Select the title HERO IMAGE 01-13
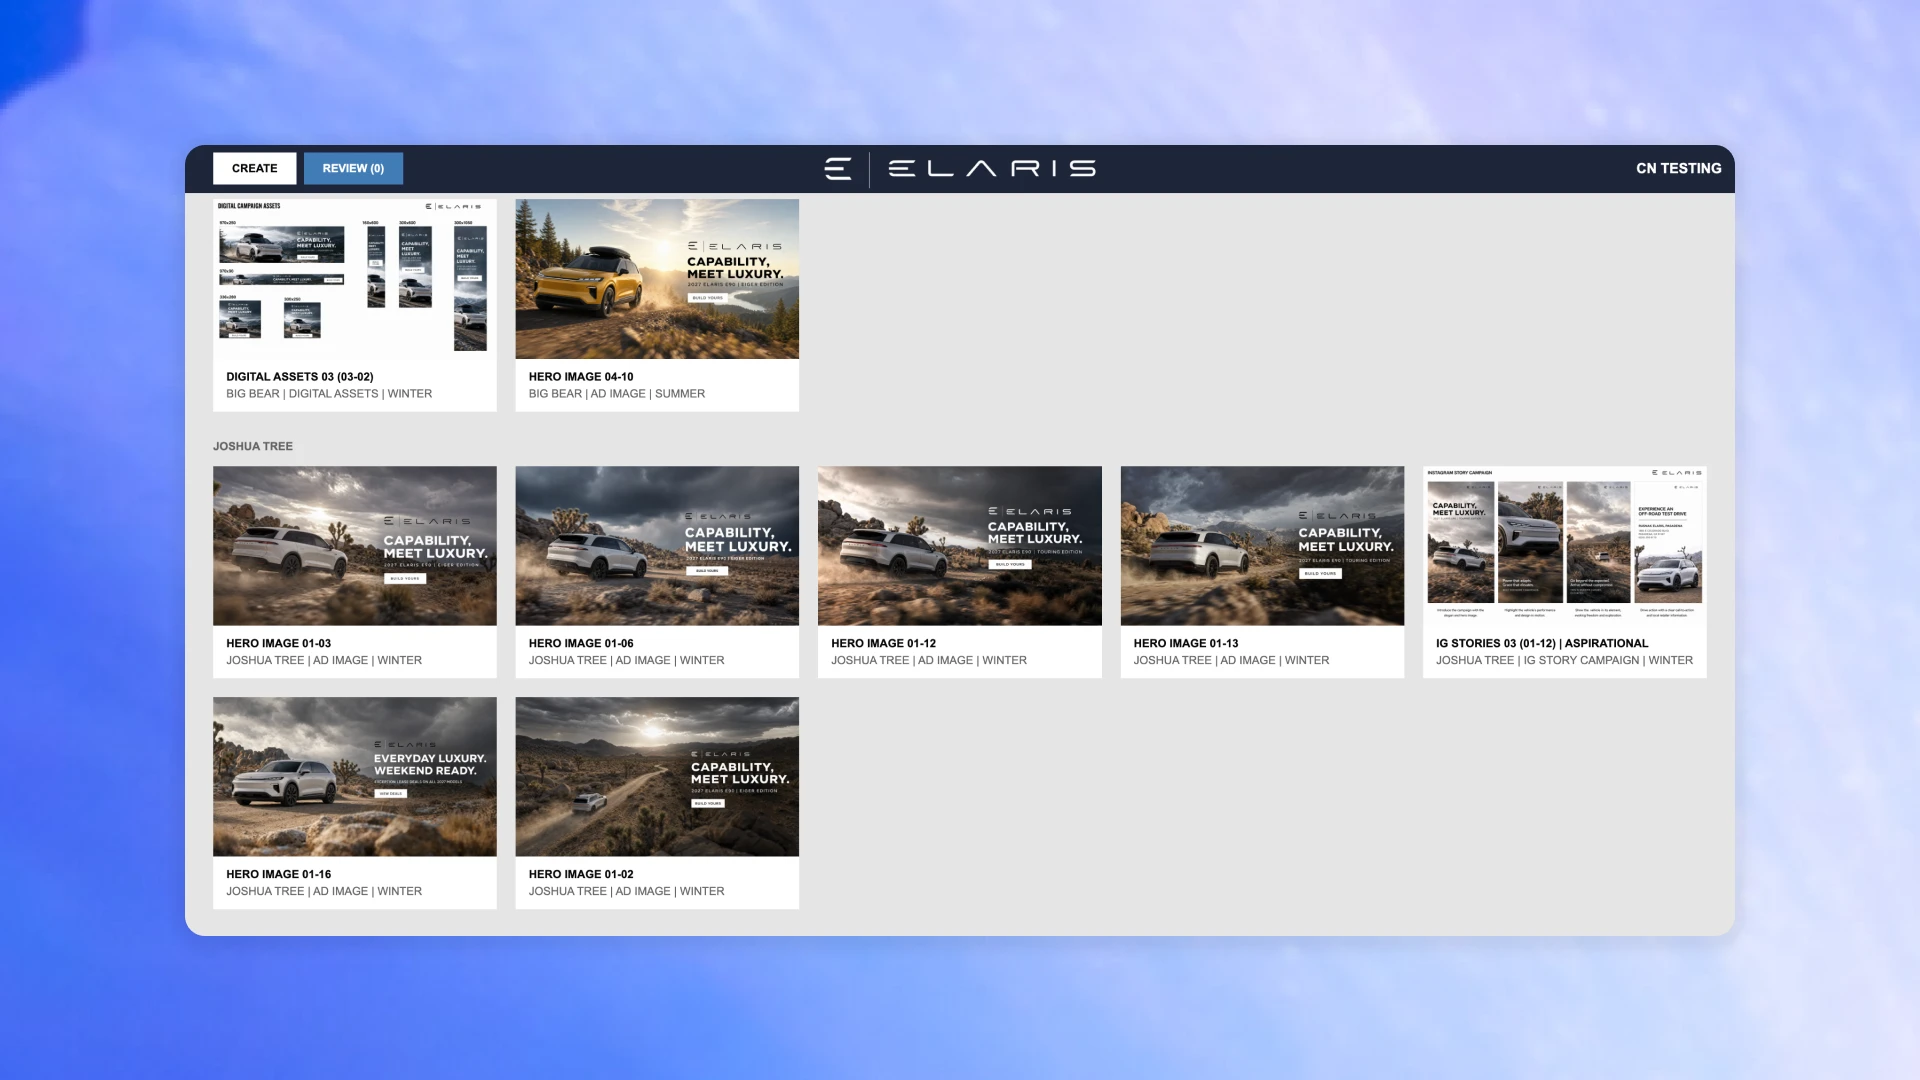The height and width of the screenshot is (1080, 1920). (1185, 643)
